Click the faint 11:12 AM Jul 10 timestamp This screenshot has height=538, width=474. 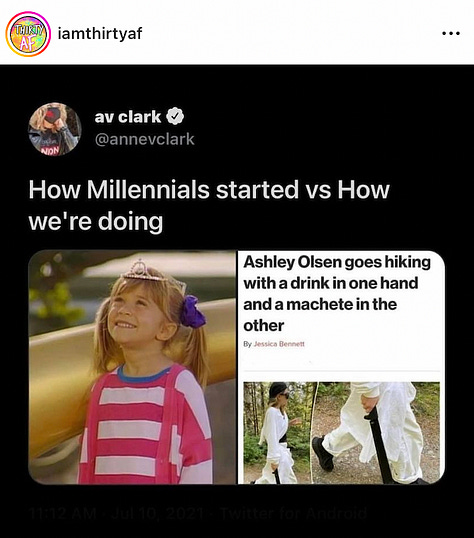[x=116, y=514]
